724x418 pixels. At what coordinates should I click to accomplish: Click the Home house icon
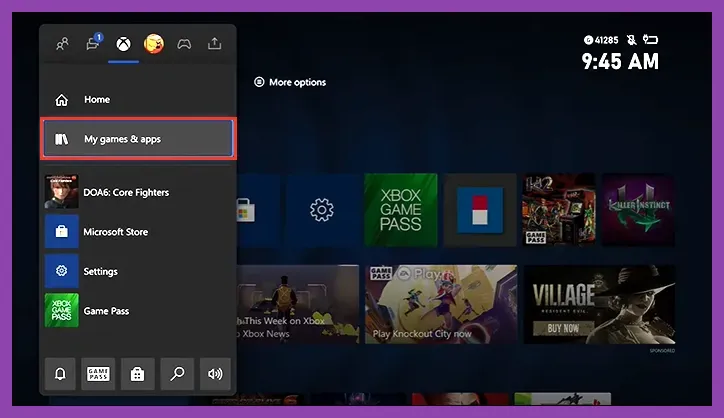pyautogui.click(x=61, y=100)
